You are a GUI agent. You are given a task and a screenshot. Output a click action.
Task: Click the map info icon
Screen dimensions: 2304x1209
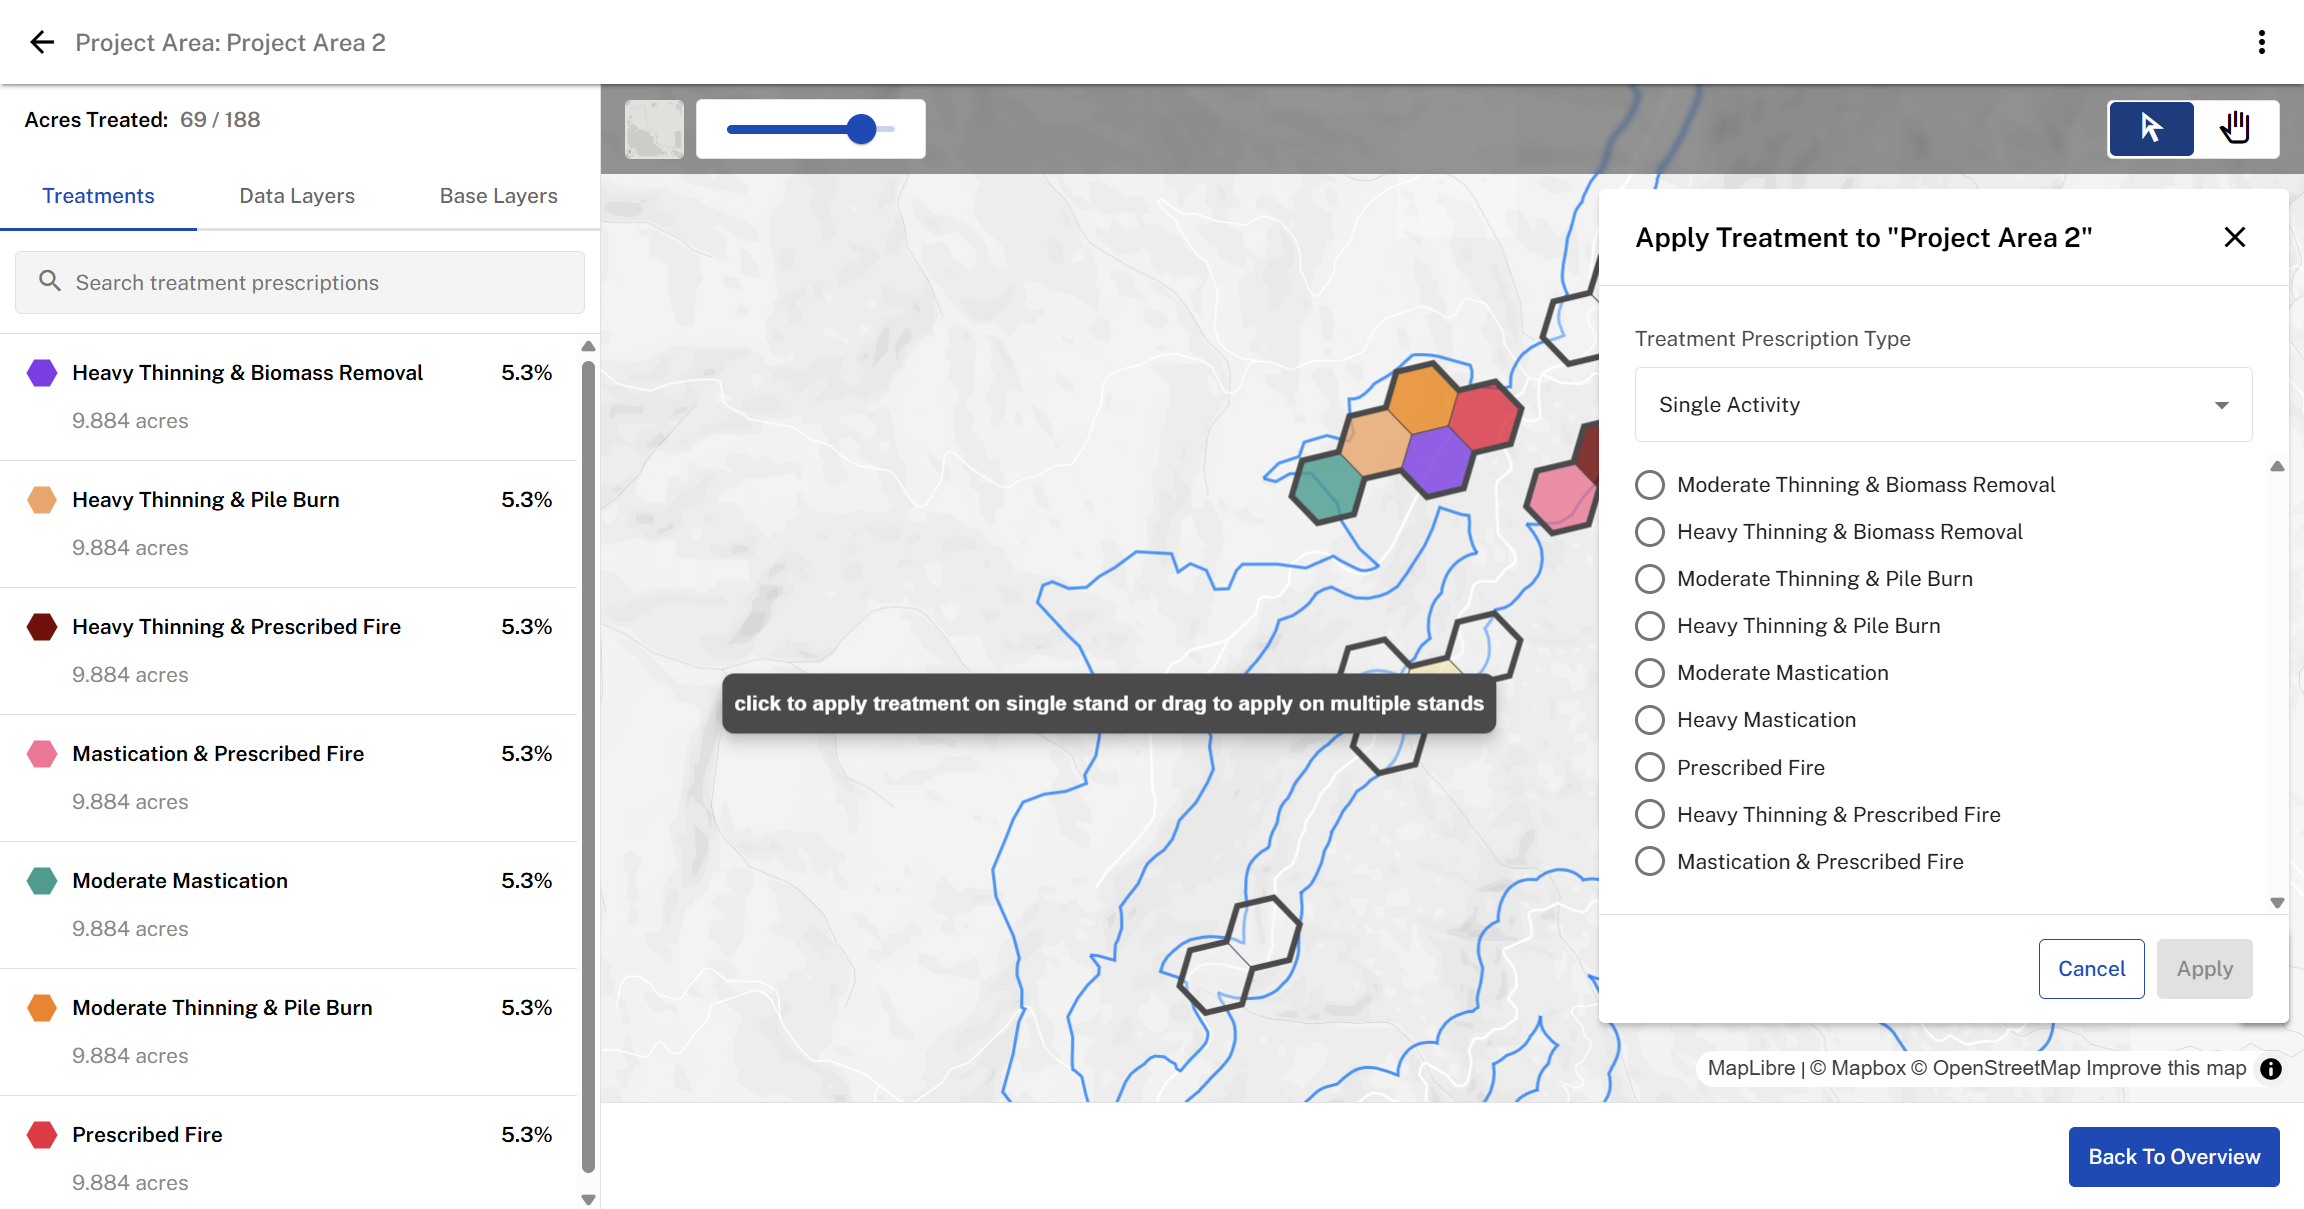click(x=2271, y=1068)
